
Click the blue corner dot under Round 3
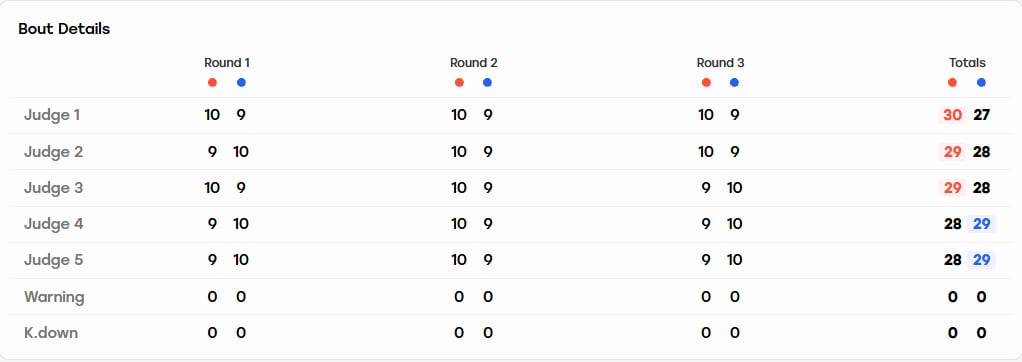tap(735, 83)
